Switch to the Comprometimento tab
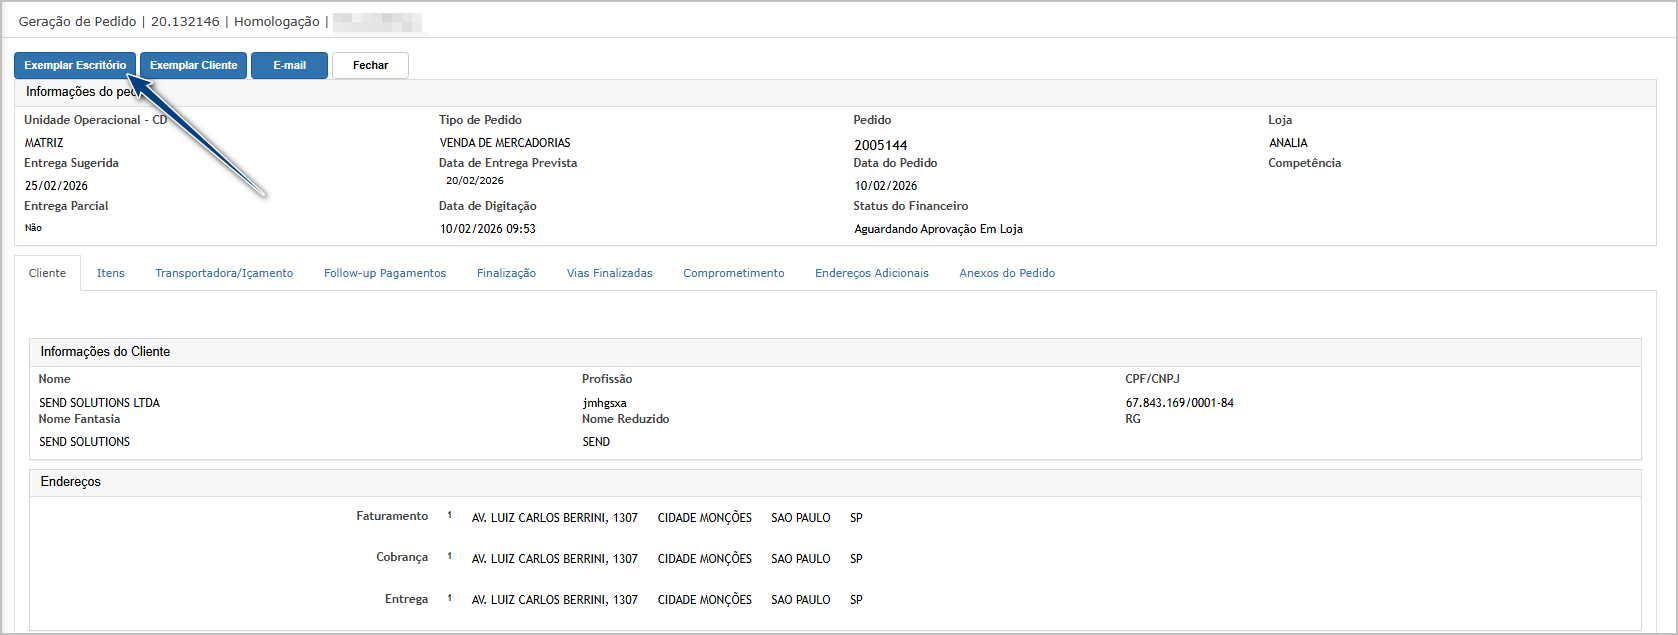The height and width of the screenshot is (635, 1678). (733, 273)
